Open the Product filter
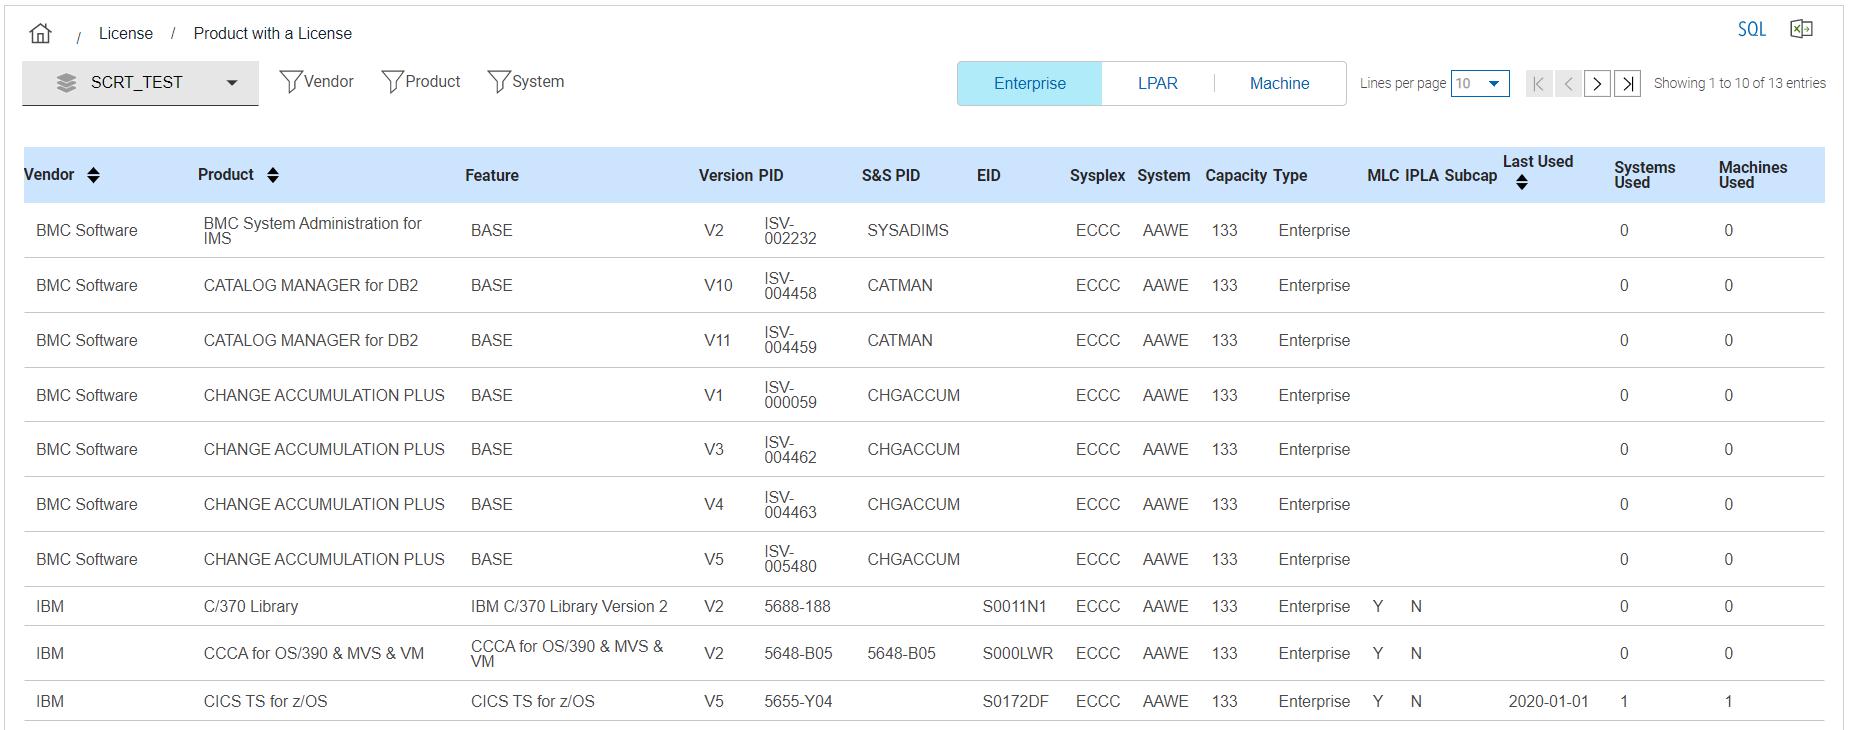Viewport: 1852px width, 730px height. [421, 82]
